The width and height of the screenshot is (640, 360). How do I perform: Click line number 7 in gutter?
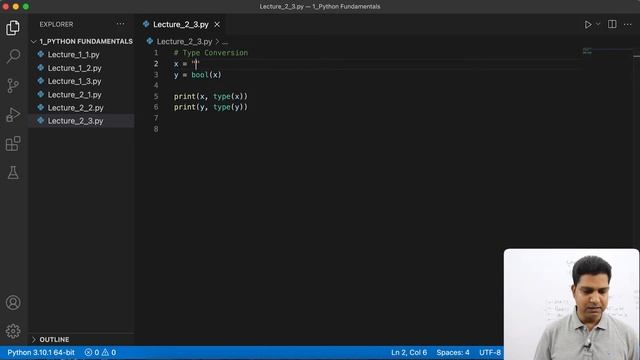pos(156,118)
